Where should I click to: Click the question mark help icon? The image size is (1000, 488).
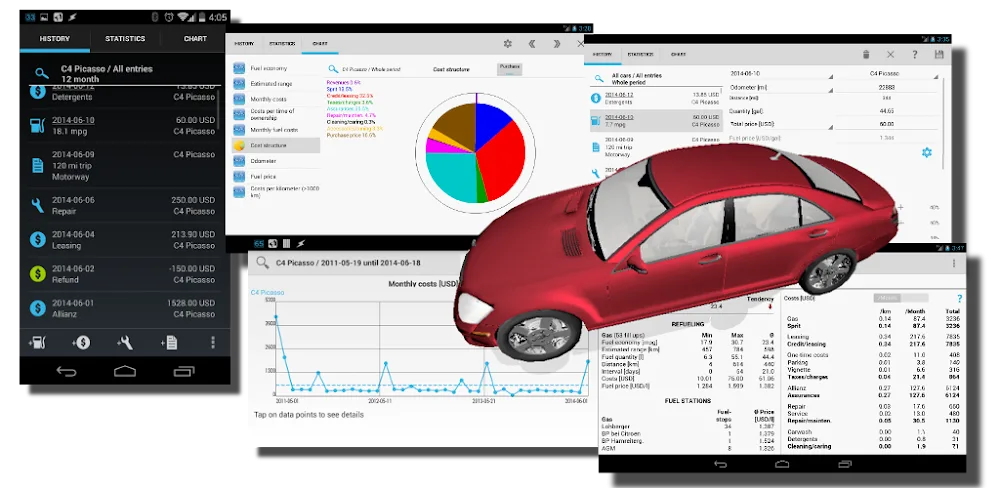(913, 55)
